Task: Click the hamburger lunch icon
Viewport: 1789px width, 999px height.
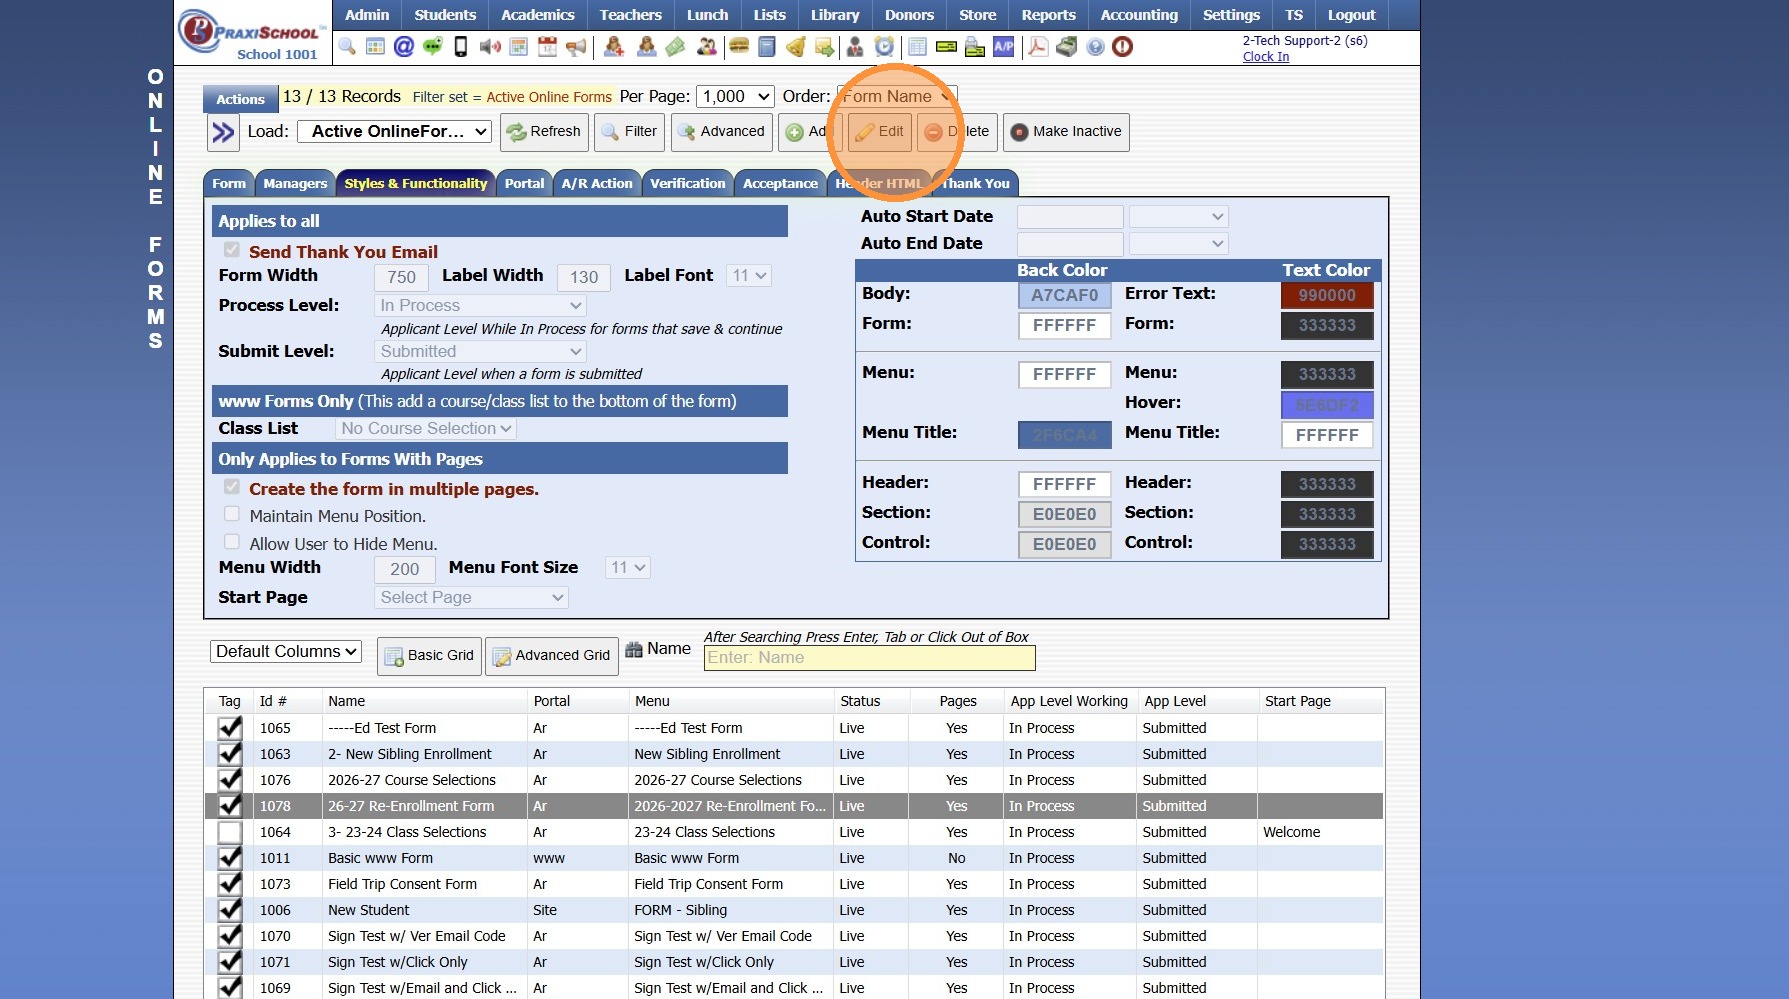Action: click(x=739, y=47)
